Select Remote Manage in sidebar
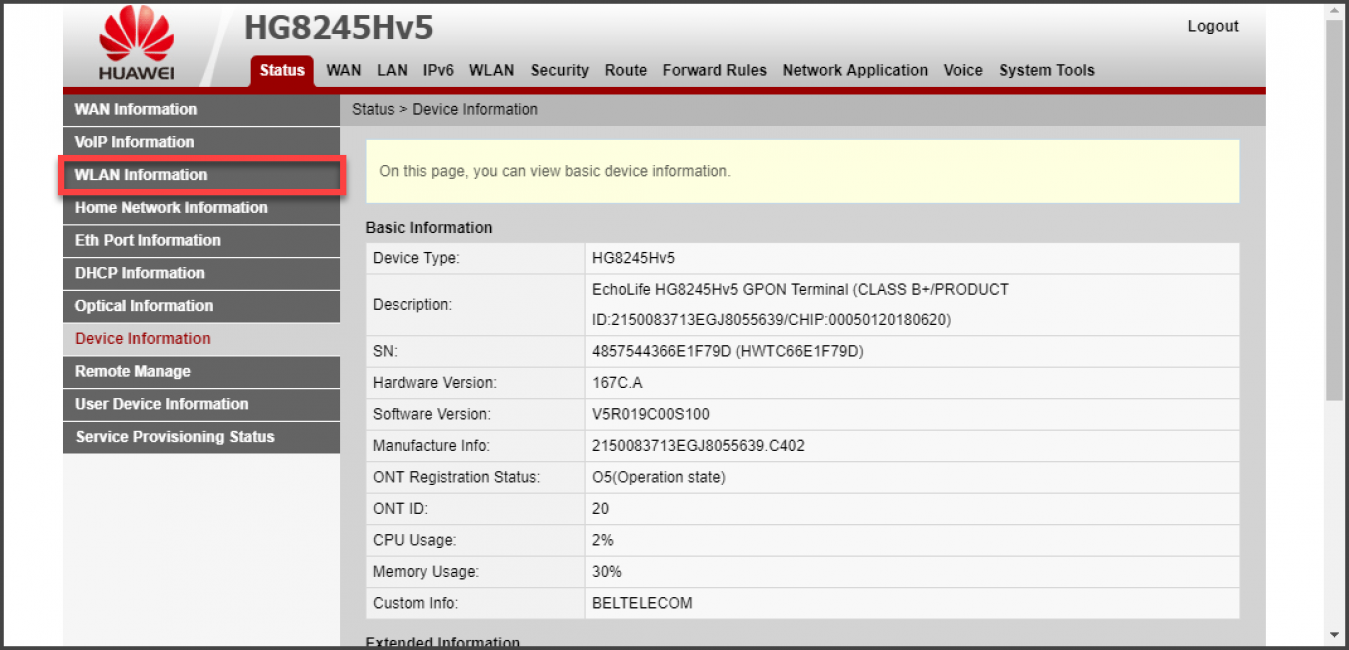1349x650 pixels. tap(133, 371)
